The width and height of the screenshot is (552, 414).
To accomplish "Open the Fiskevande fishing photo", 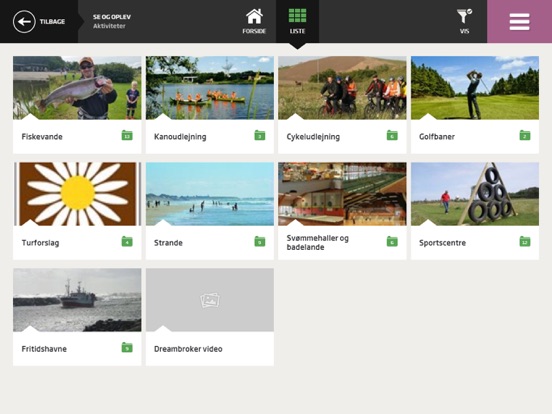I will point(77,88).
